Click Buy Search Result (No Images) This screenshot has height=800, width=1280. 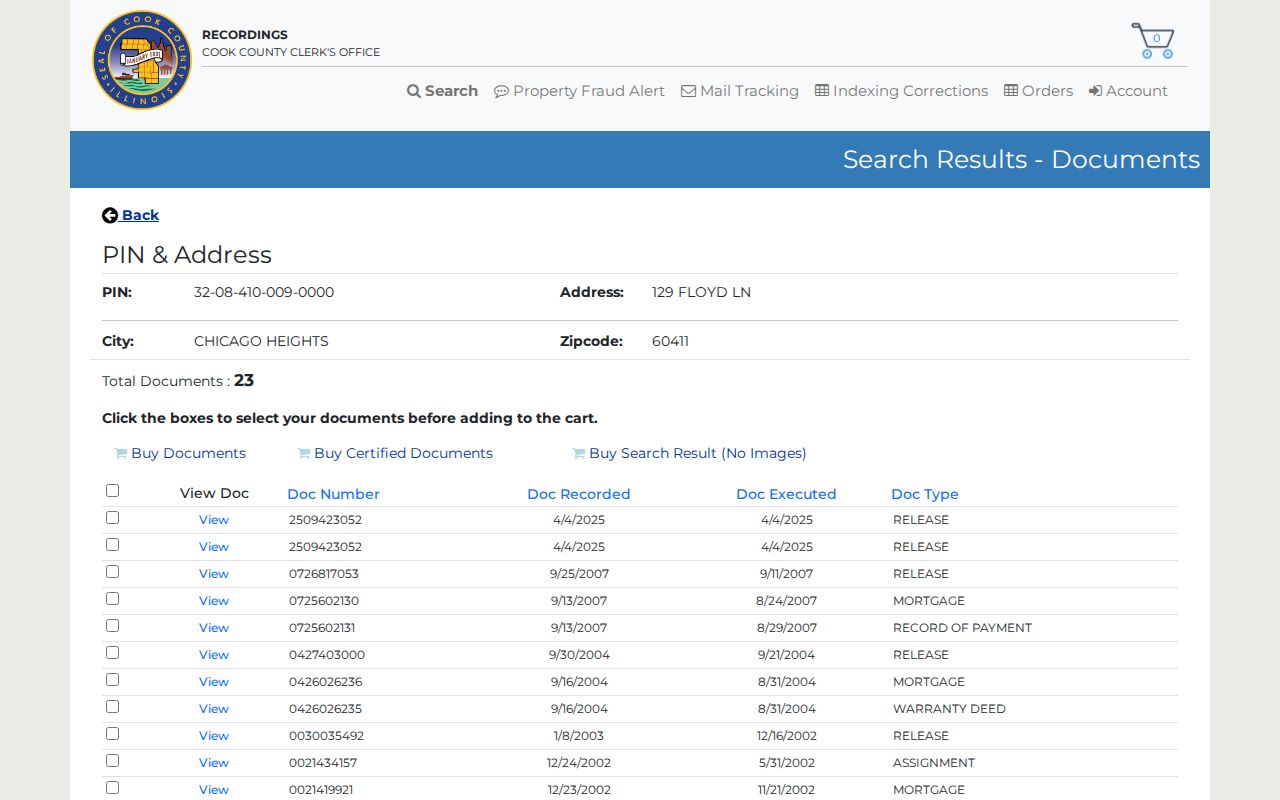pos(689,453)
